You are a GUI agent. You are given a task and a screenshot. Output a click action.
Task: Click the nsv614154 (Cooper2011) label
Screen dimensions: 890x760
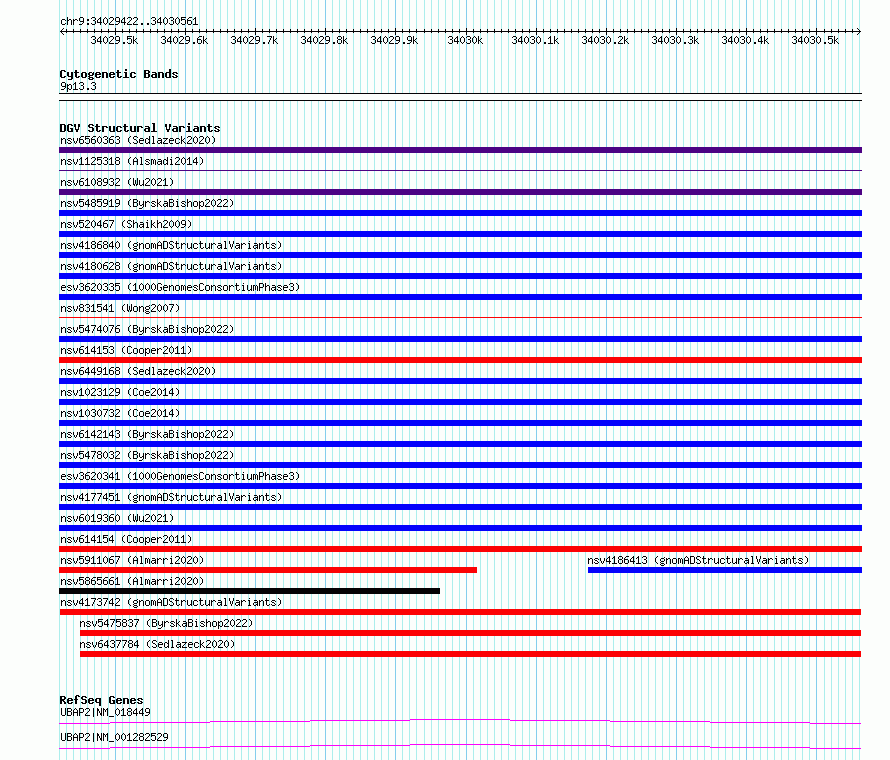(126, 539)
